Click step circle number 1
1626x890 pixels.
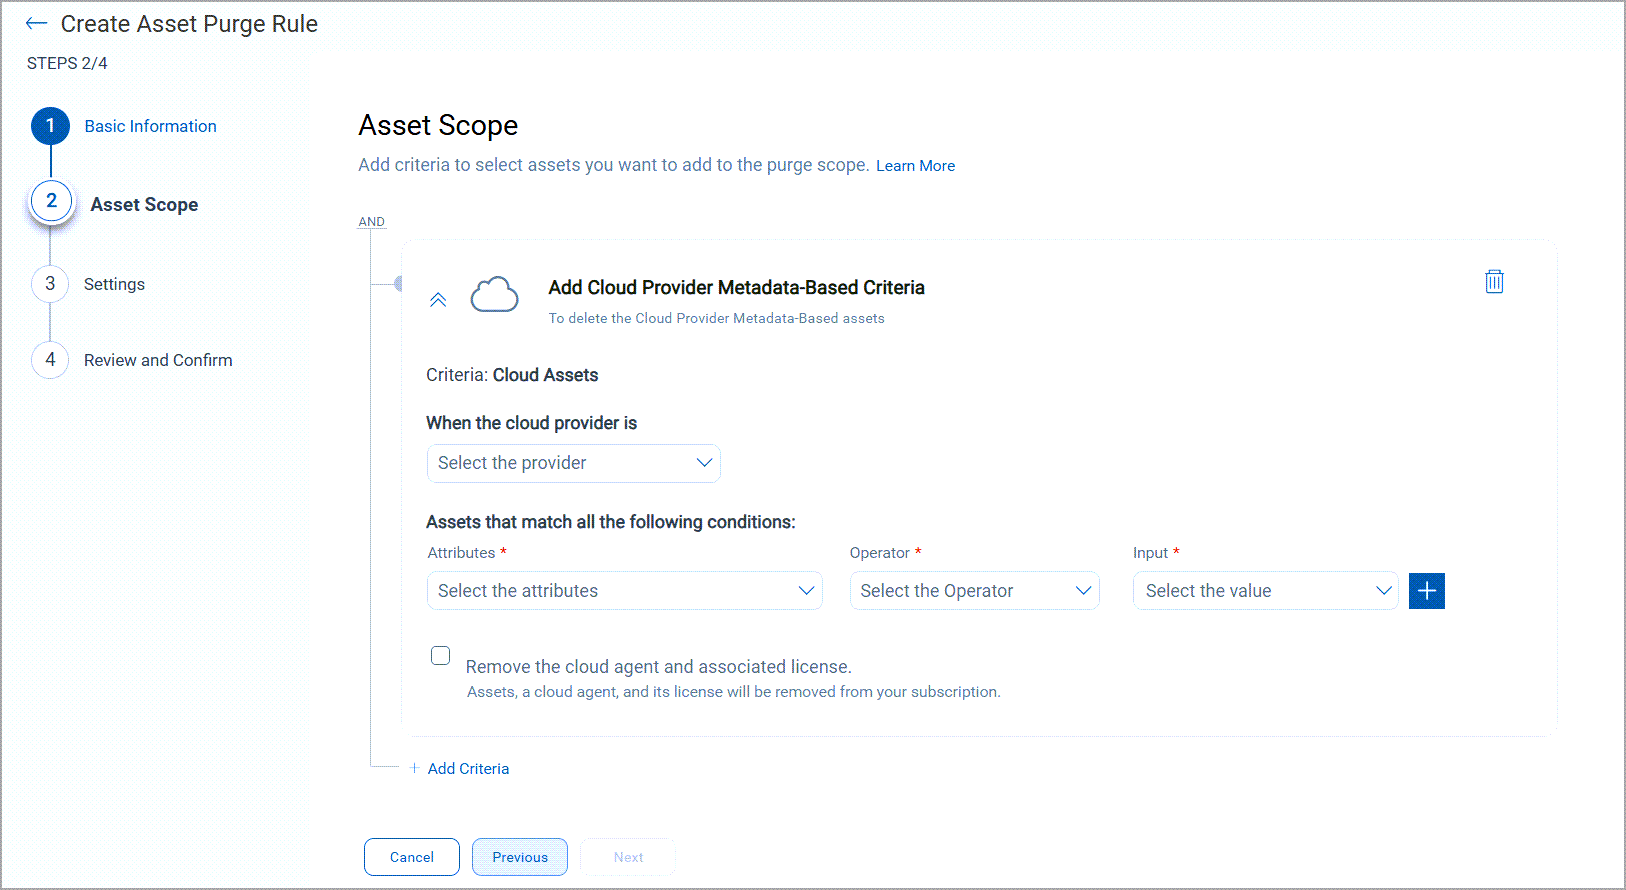point(50,126)
